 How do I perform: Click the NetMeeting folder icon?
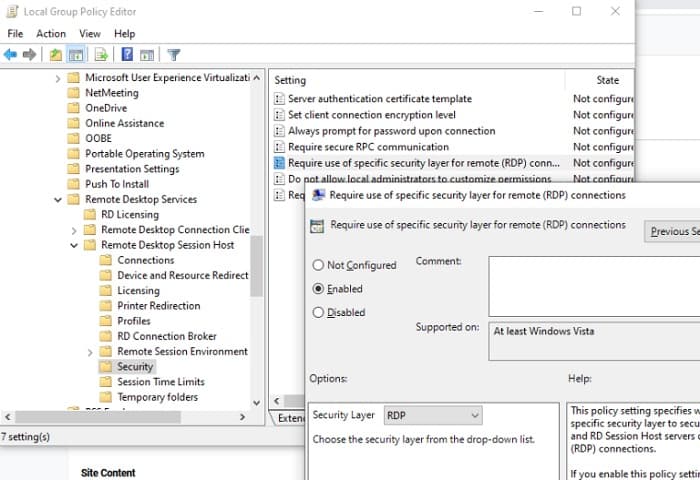point(74,93)
